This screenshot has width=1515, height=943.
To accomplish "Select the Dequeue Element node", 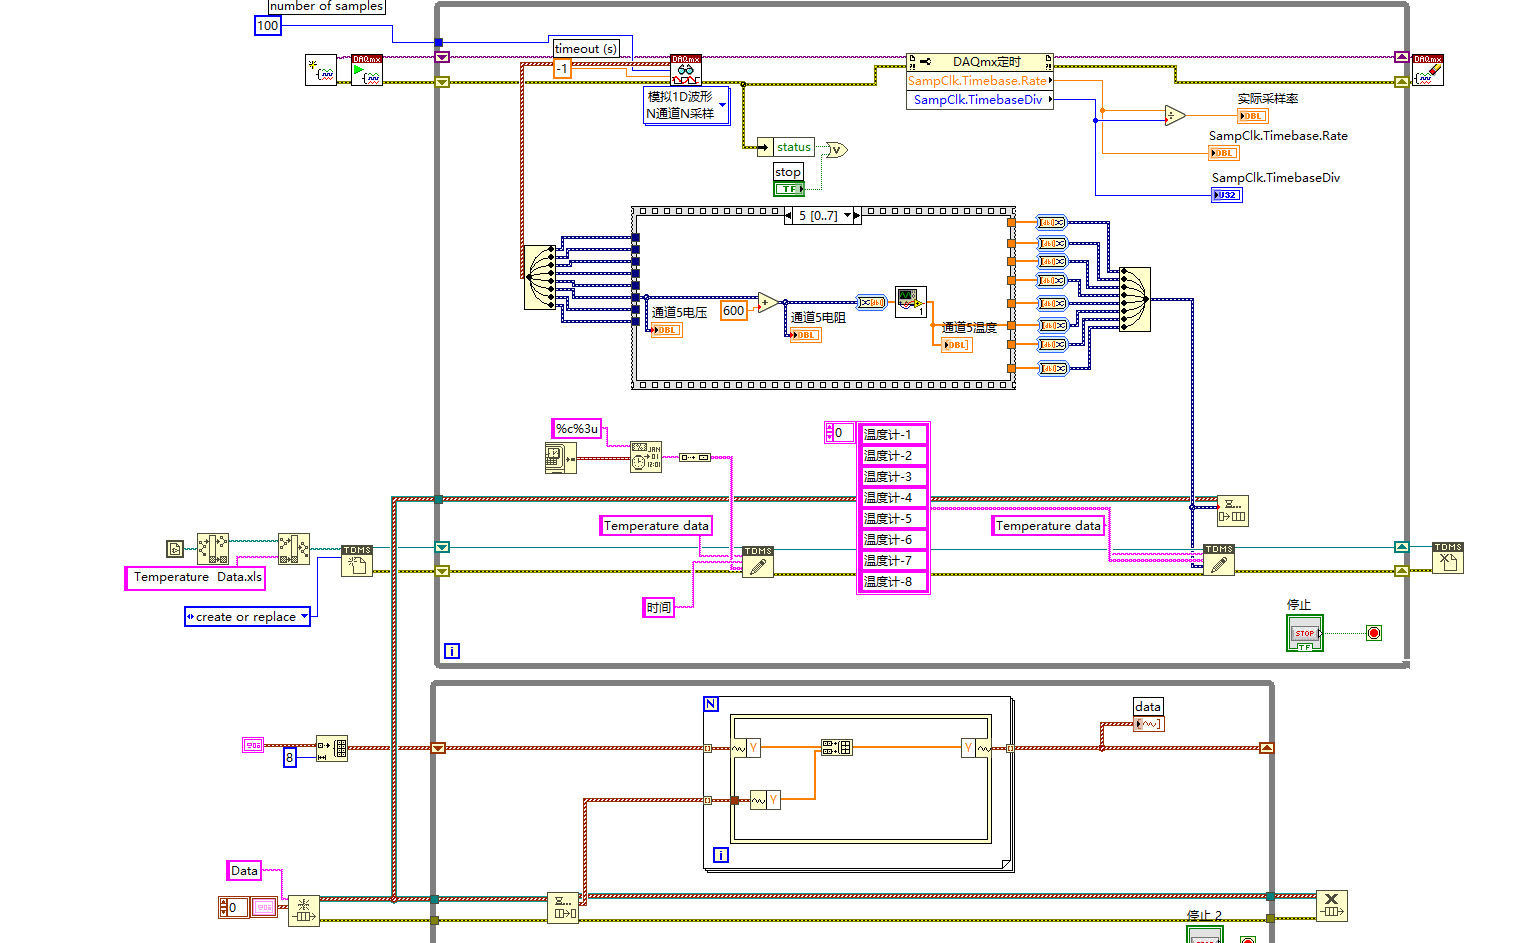I will click(563, 908).
